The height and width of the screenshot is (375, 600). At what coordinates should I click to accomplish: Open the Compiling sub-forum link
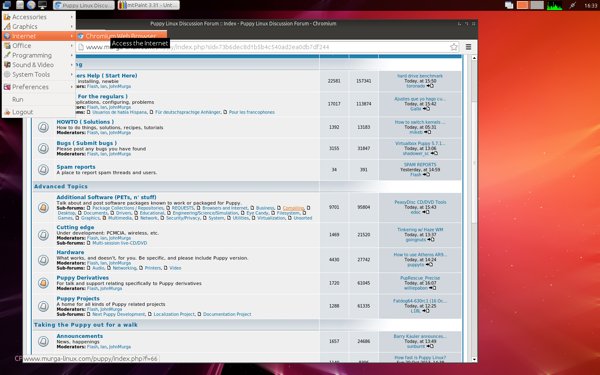pyautogui.click(x=293, y=208)
